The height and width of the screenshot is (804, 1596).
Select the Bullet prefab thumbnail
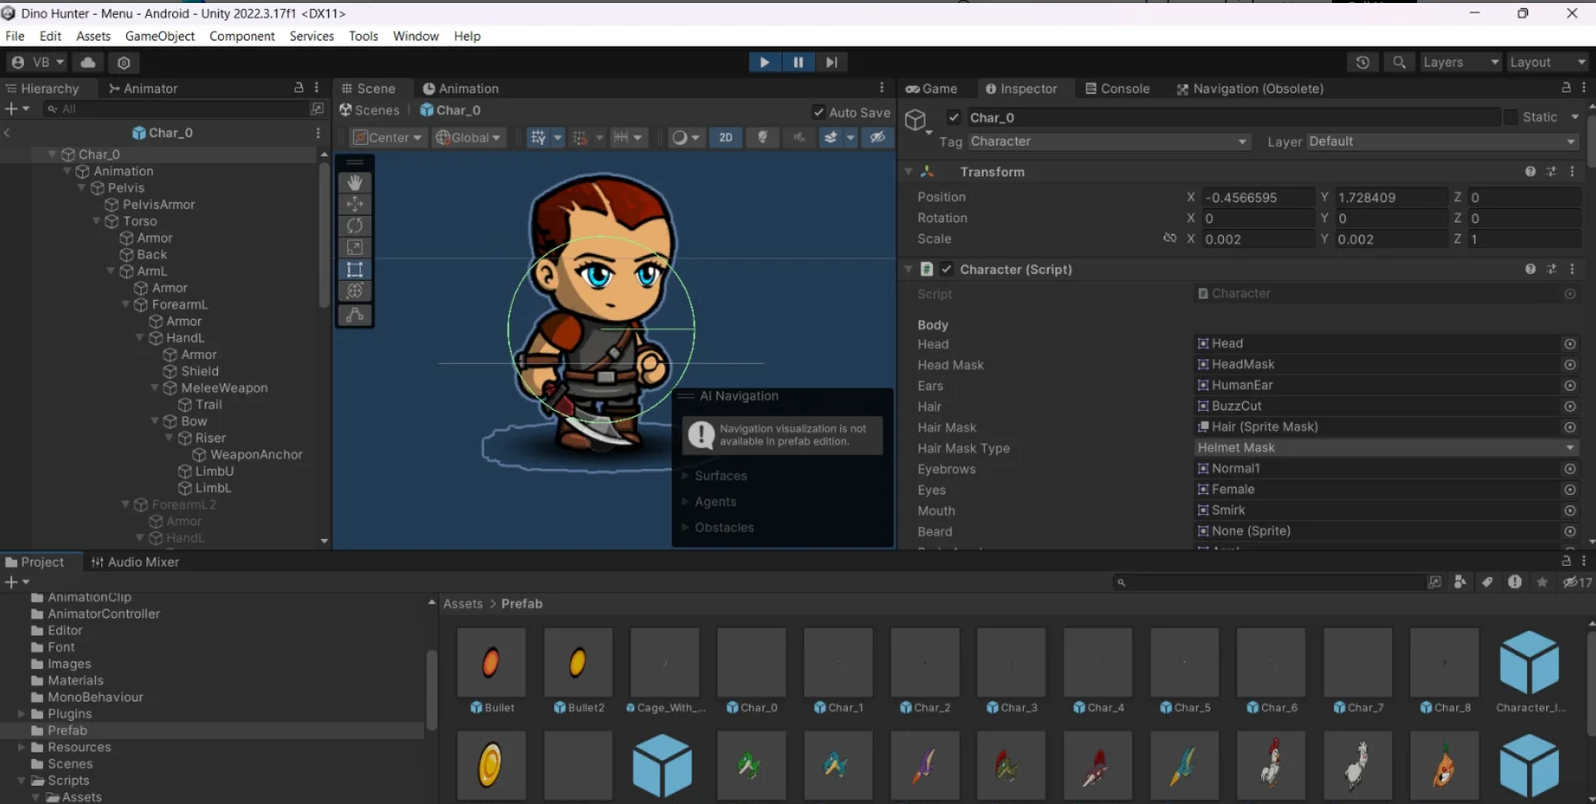click(x=491, y=662)
